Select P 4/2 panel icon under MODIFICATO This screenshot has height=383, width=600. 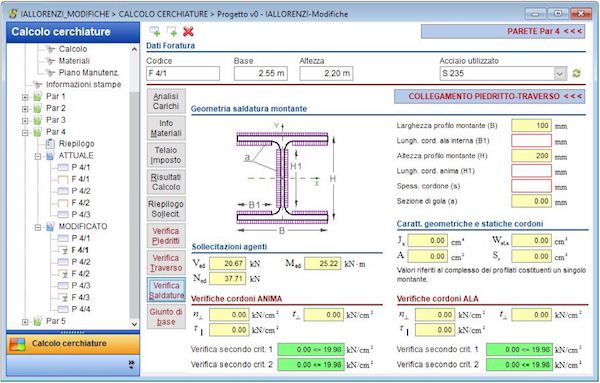(x=63, y=262)
